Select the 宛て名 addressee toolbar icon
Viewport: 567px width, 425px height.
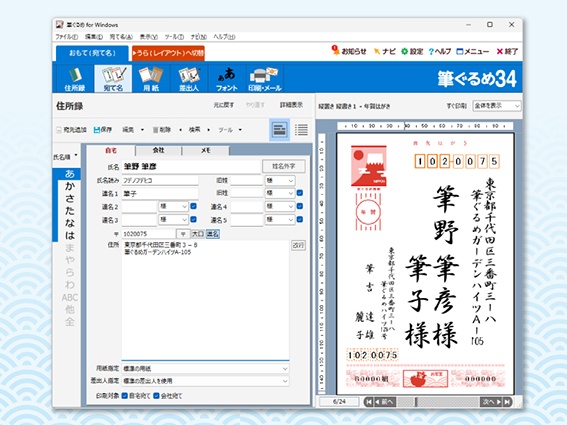click(x=113, y=79)
